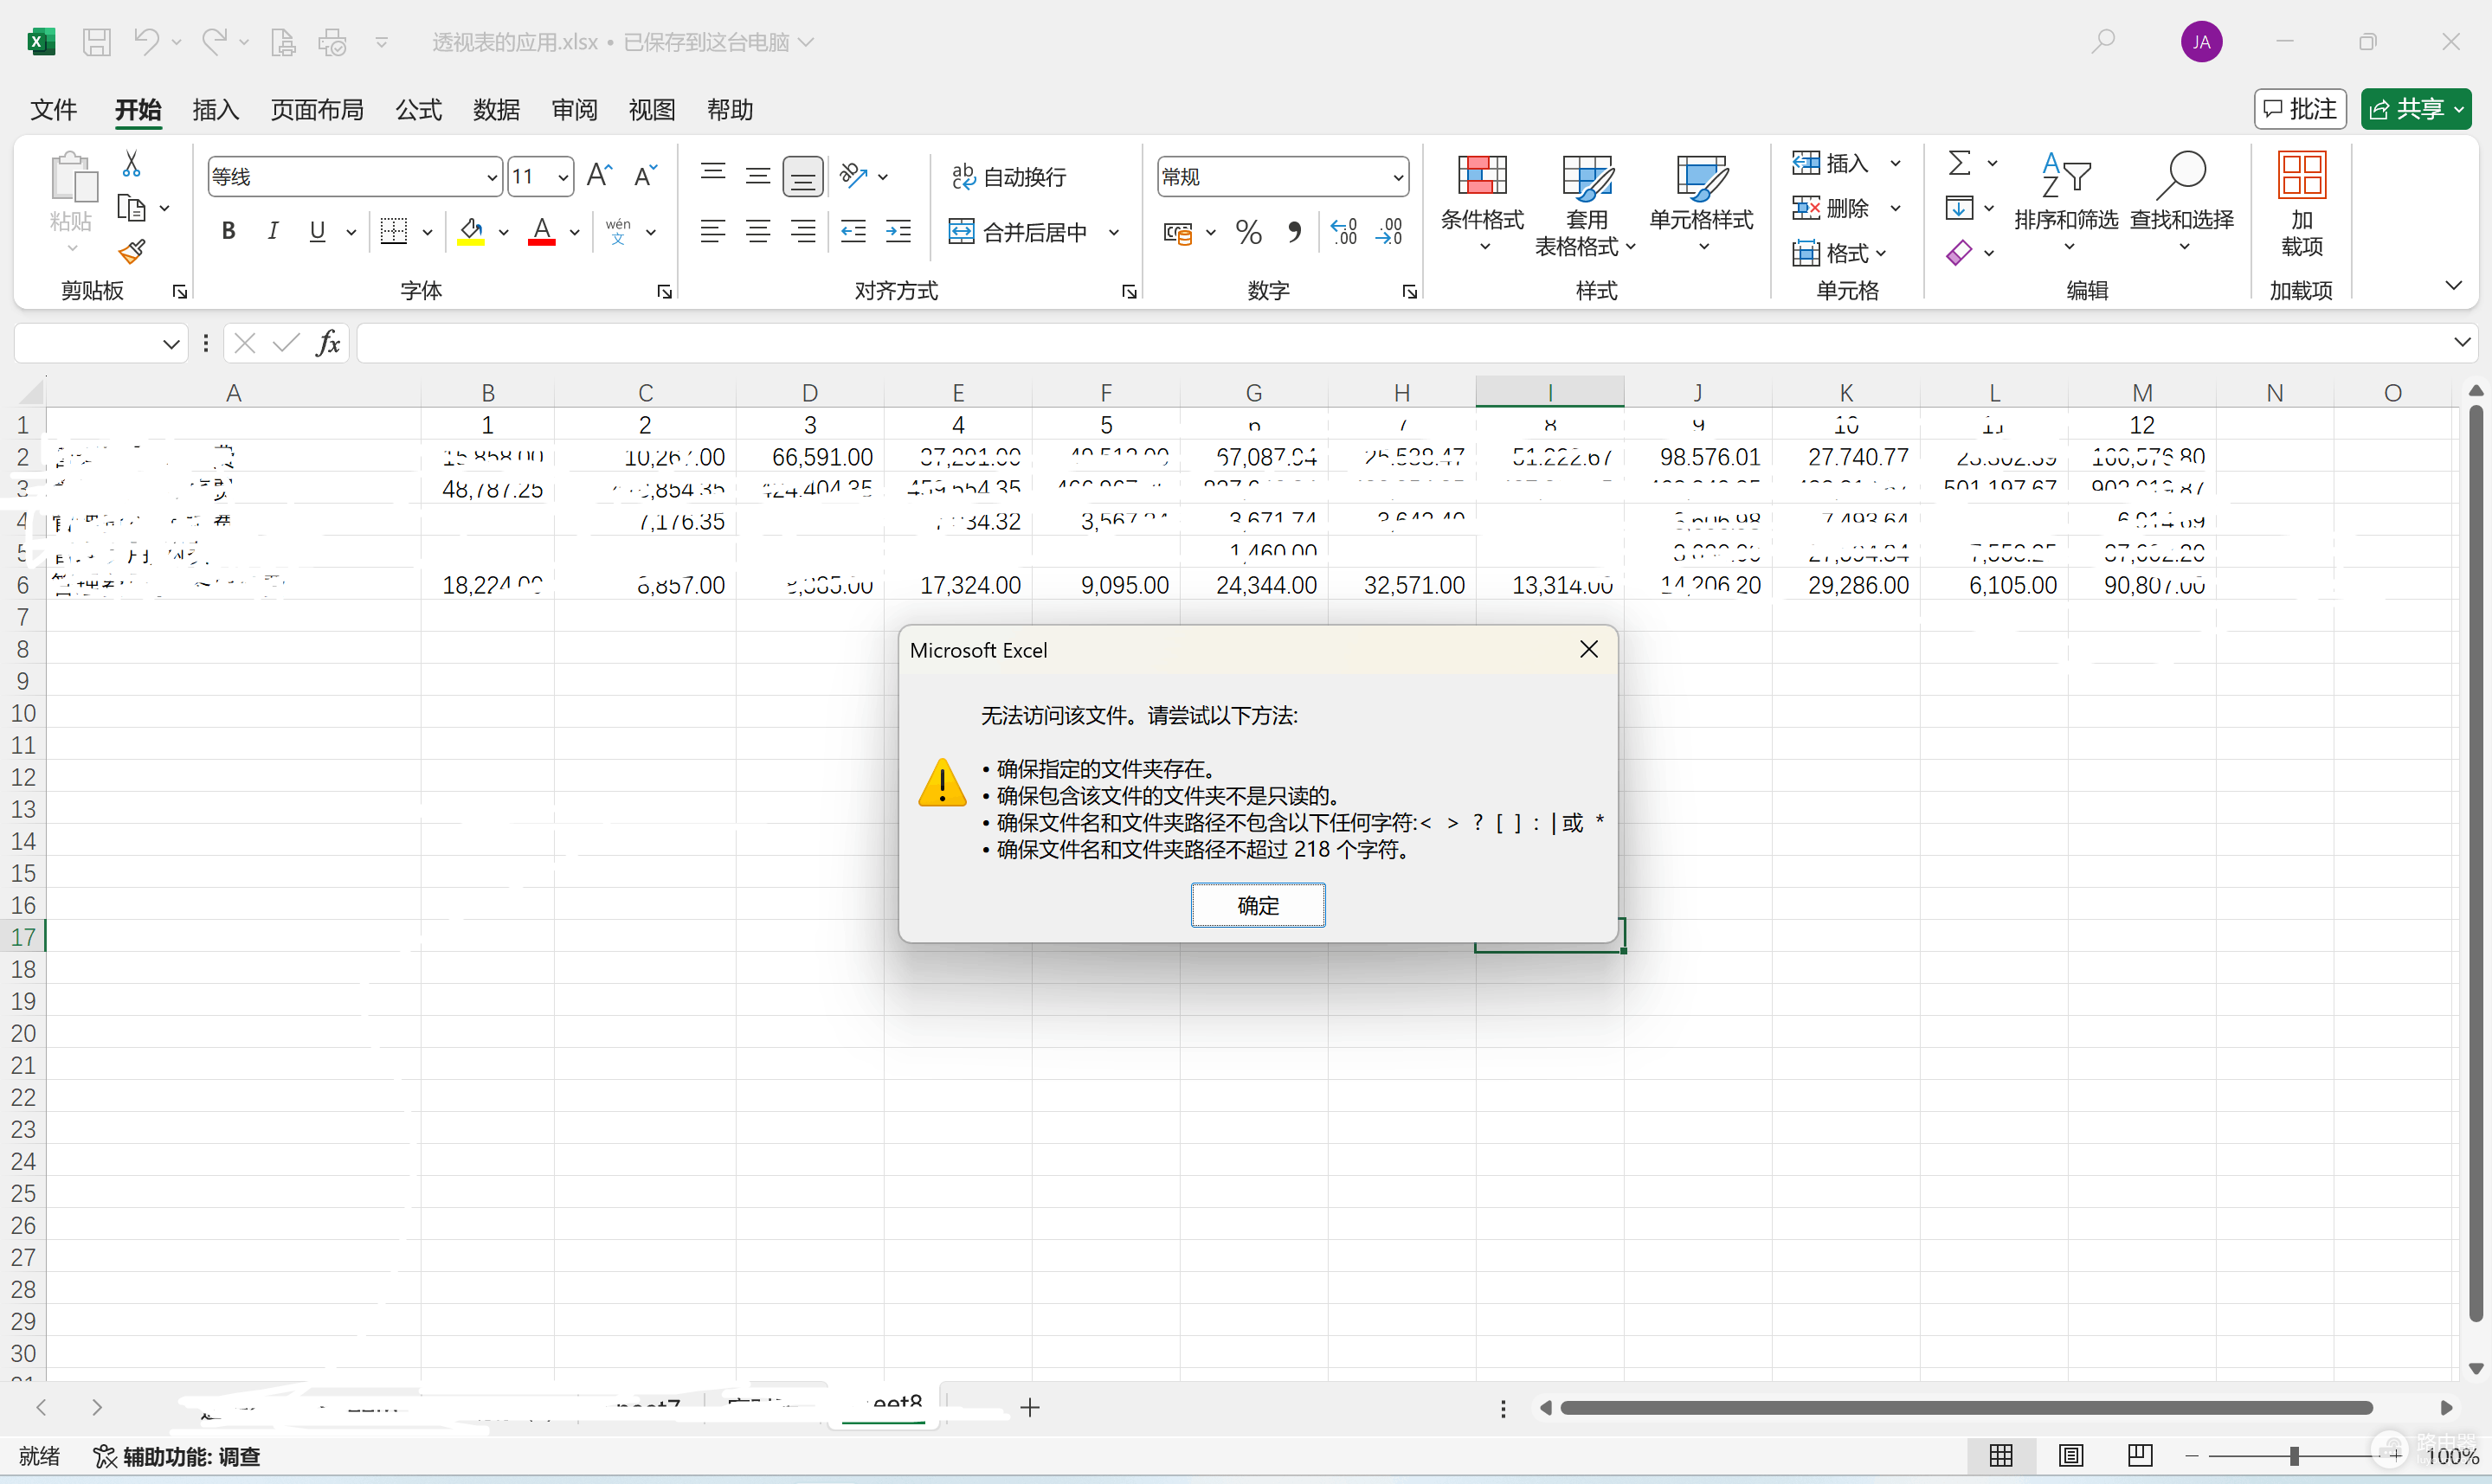Click the formula bar input field
Image resolution: width=2492 pixels, height=1484 pixels.
click(x=1405, y=343)
